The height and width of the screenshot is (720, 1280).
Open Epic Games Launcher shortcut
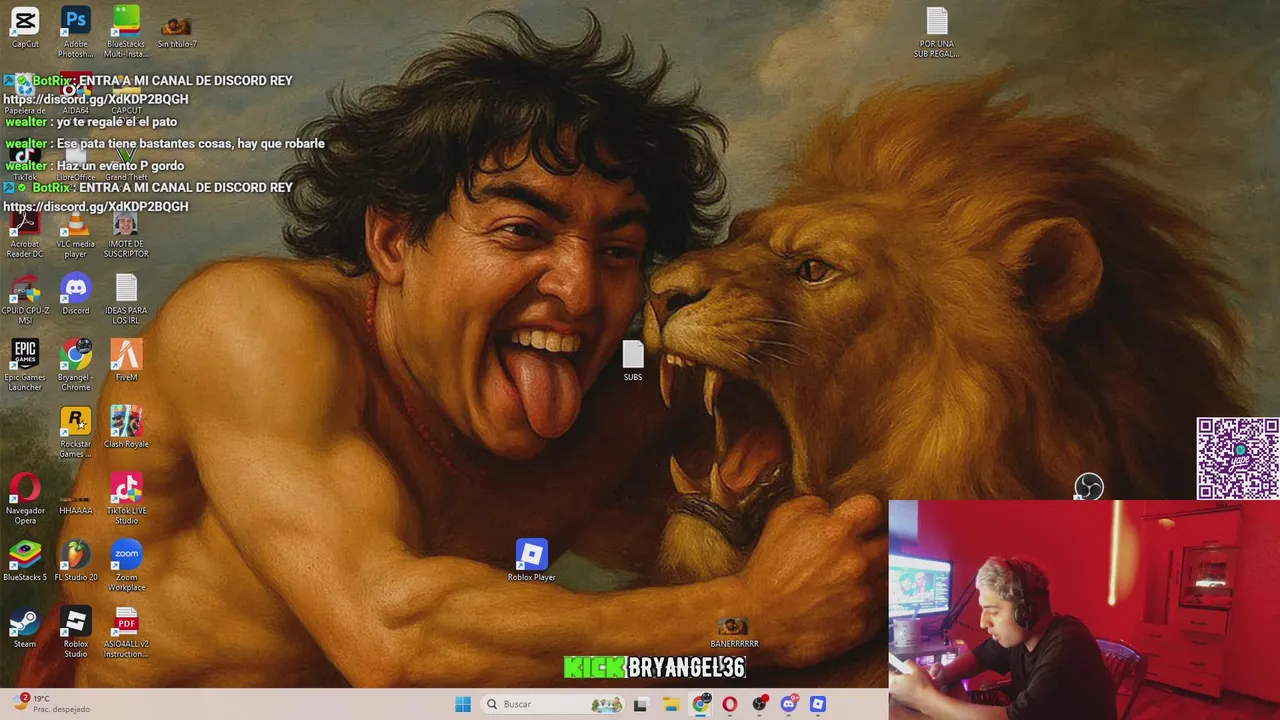pos(25,366)
